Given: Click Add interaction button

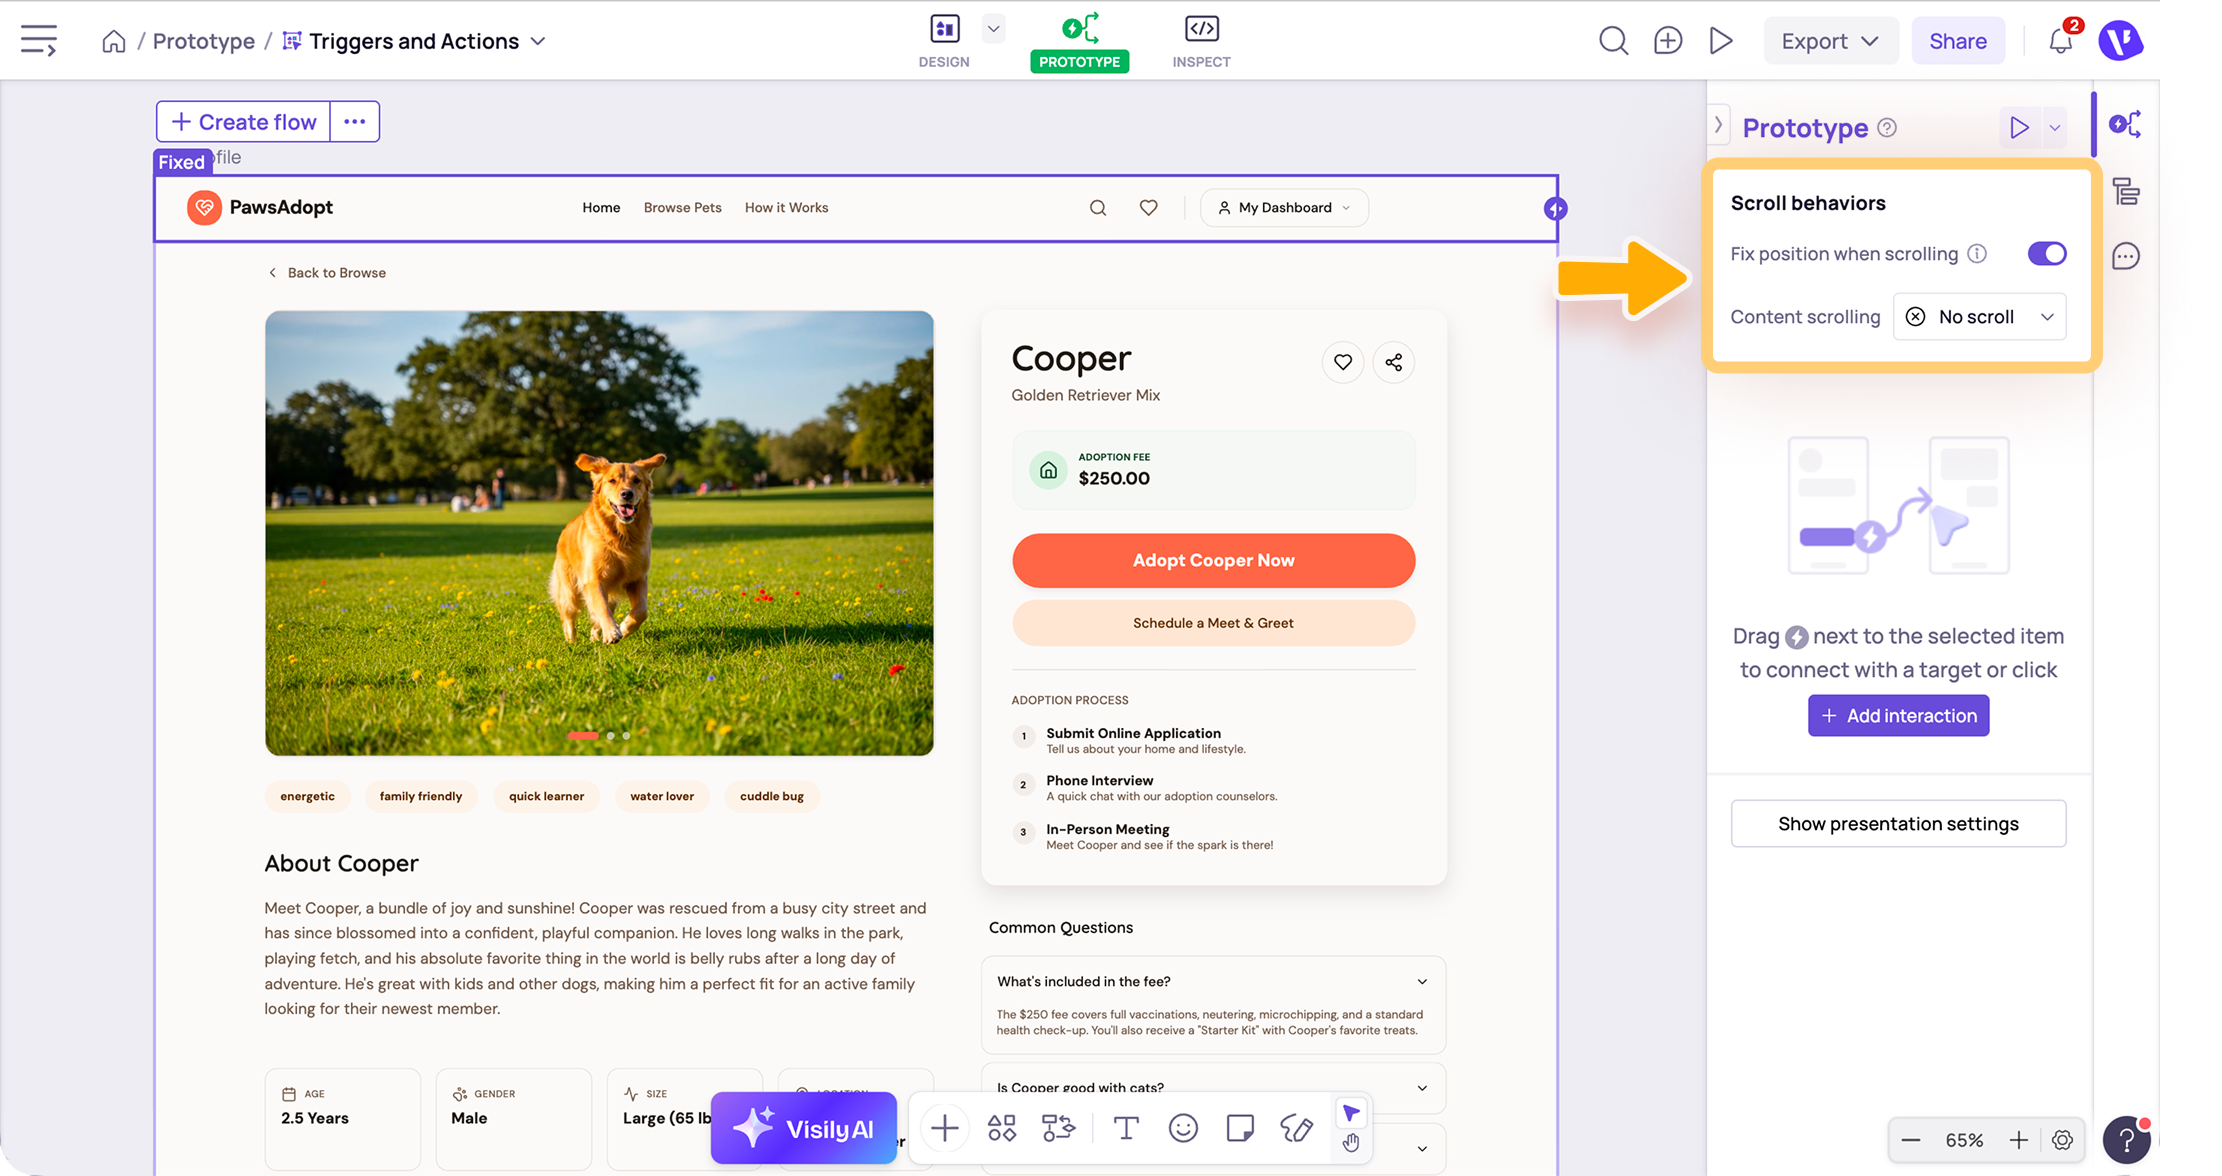Looking at the screenshot, I should pos(1898,716).
